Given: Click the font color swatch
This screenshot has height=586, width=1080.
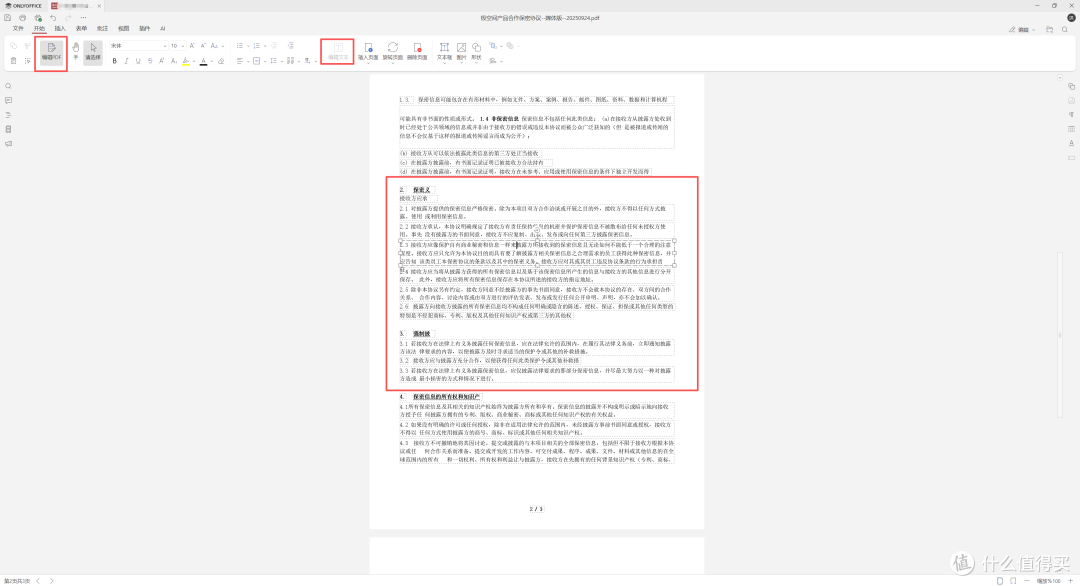Looking at the screenshot, I should tap(203, 61).
